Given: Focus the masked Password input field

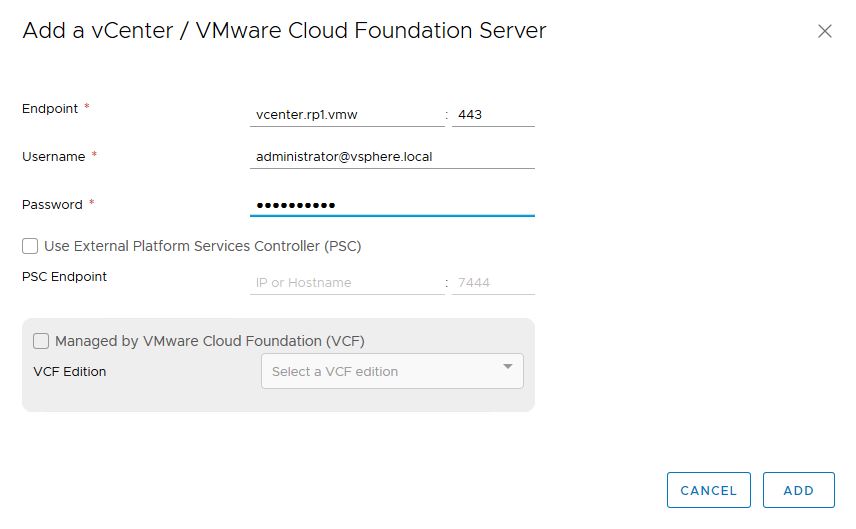Looking at the screenshot, I should [391, 205].
